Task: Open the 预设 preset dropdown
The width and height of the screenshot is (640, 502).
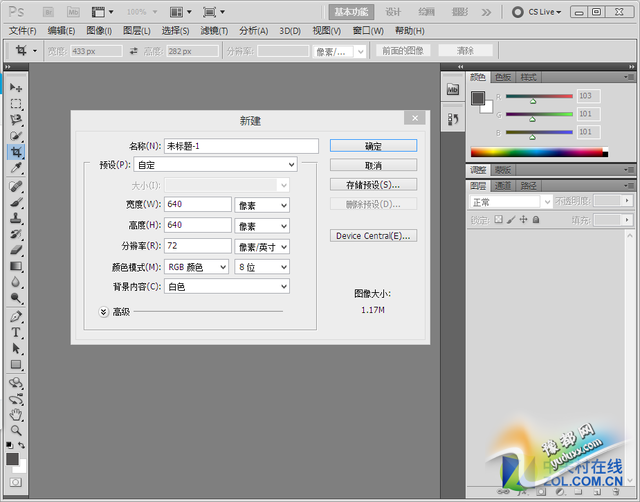Action: pyautogui.click(x=215, y=164)
